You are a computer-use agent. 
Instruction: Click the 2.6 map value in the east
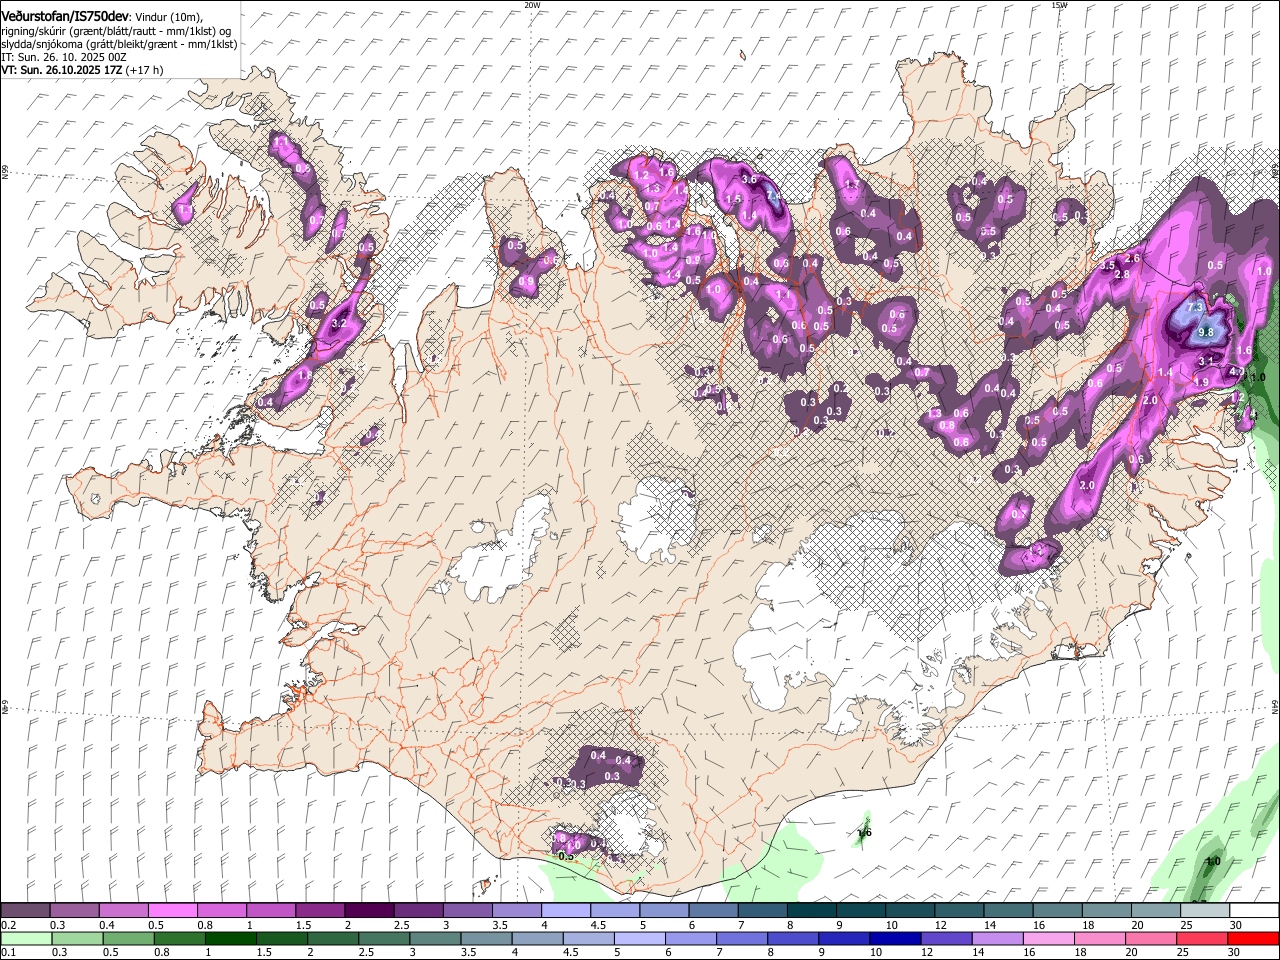pyautogui.click(x=1133, y=259)
